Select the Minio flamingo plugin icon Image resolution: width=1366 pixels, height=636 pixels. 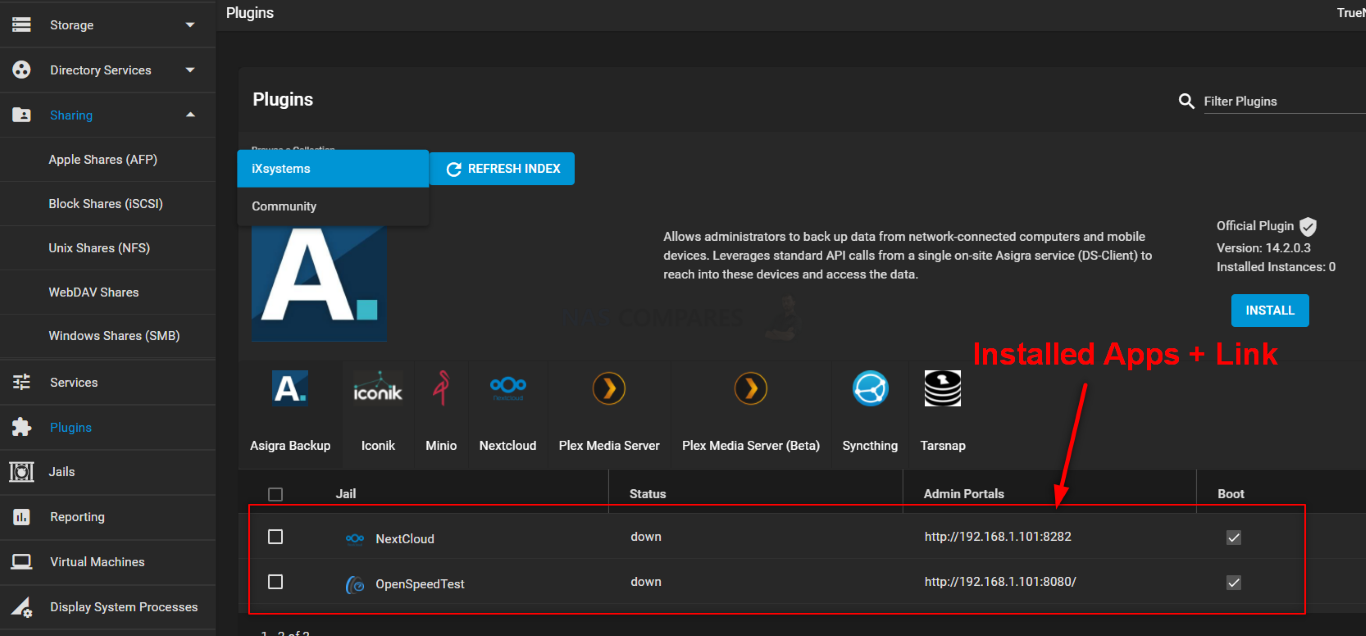coord(441,388)
